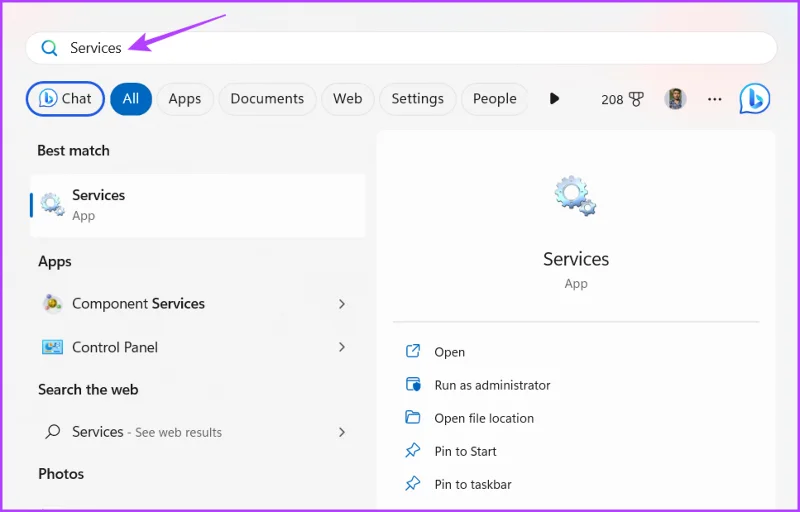
Task: Click the user profile avatar
Action: coord(675,99)
